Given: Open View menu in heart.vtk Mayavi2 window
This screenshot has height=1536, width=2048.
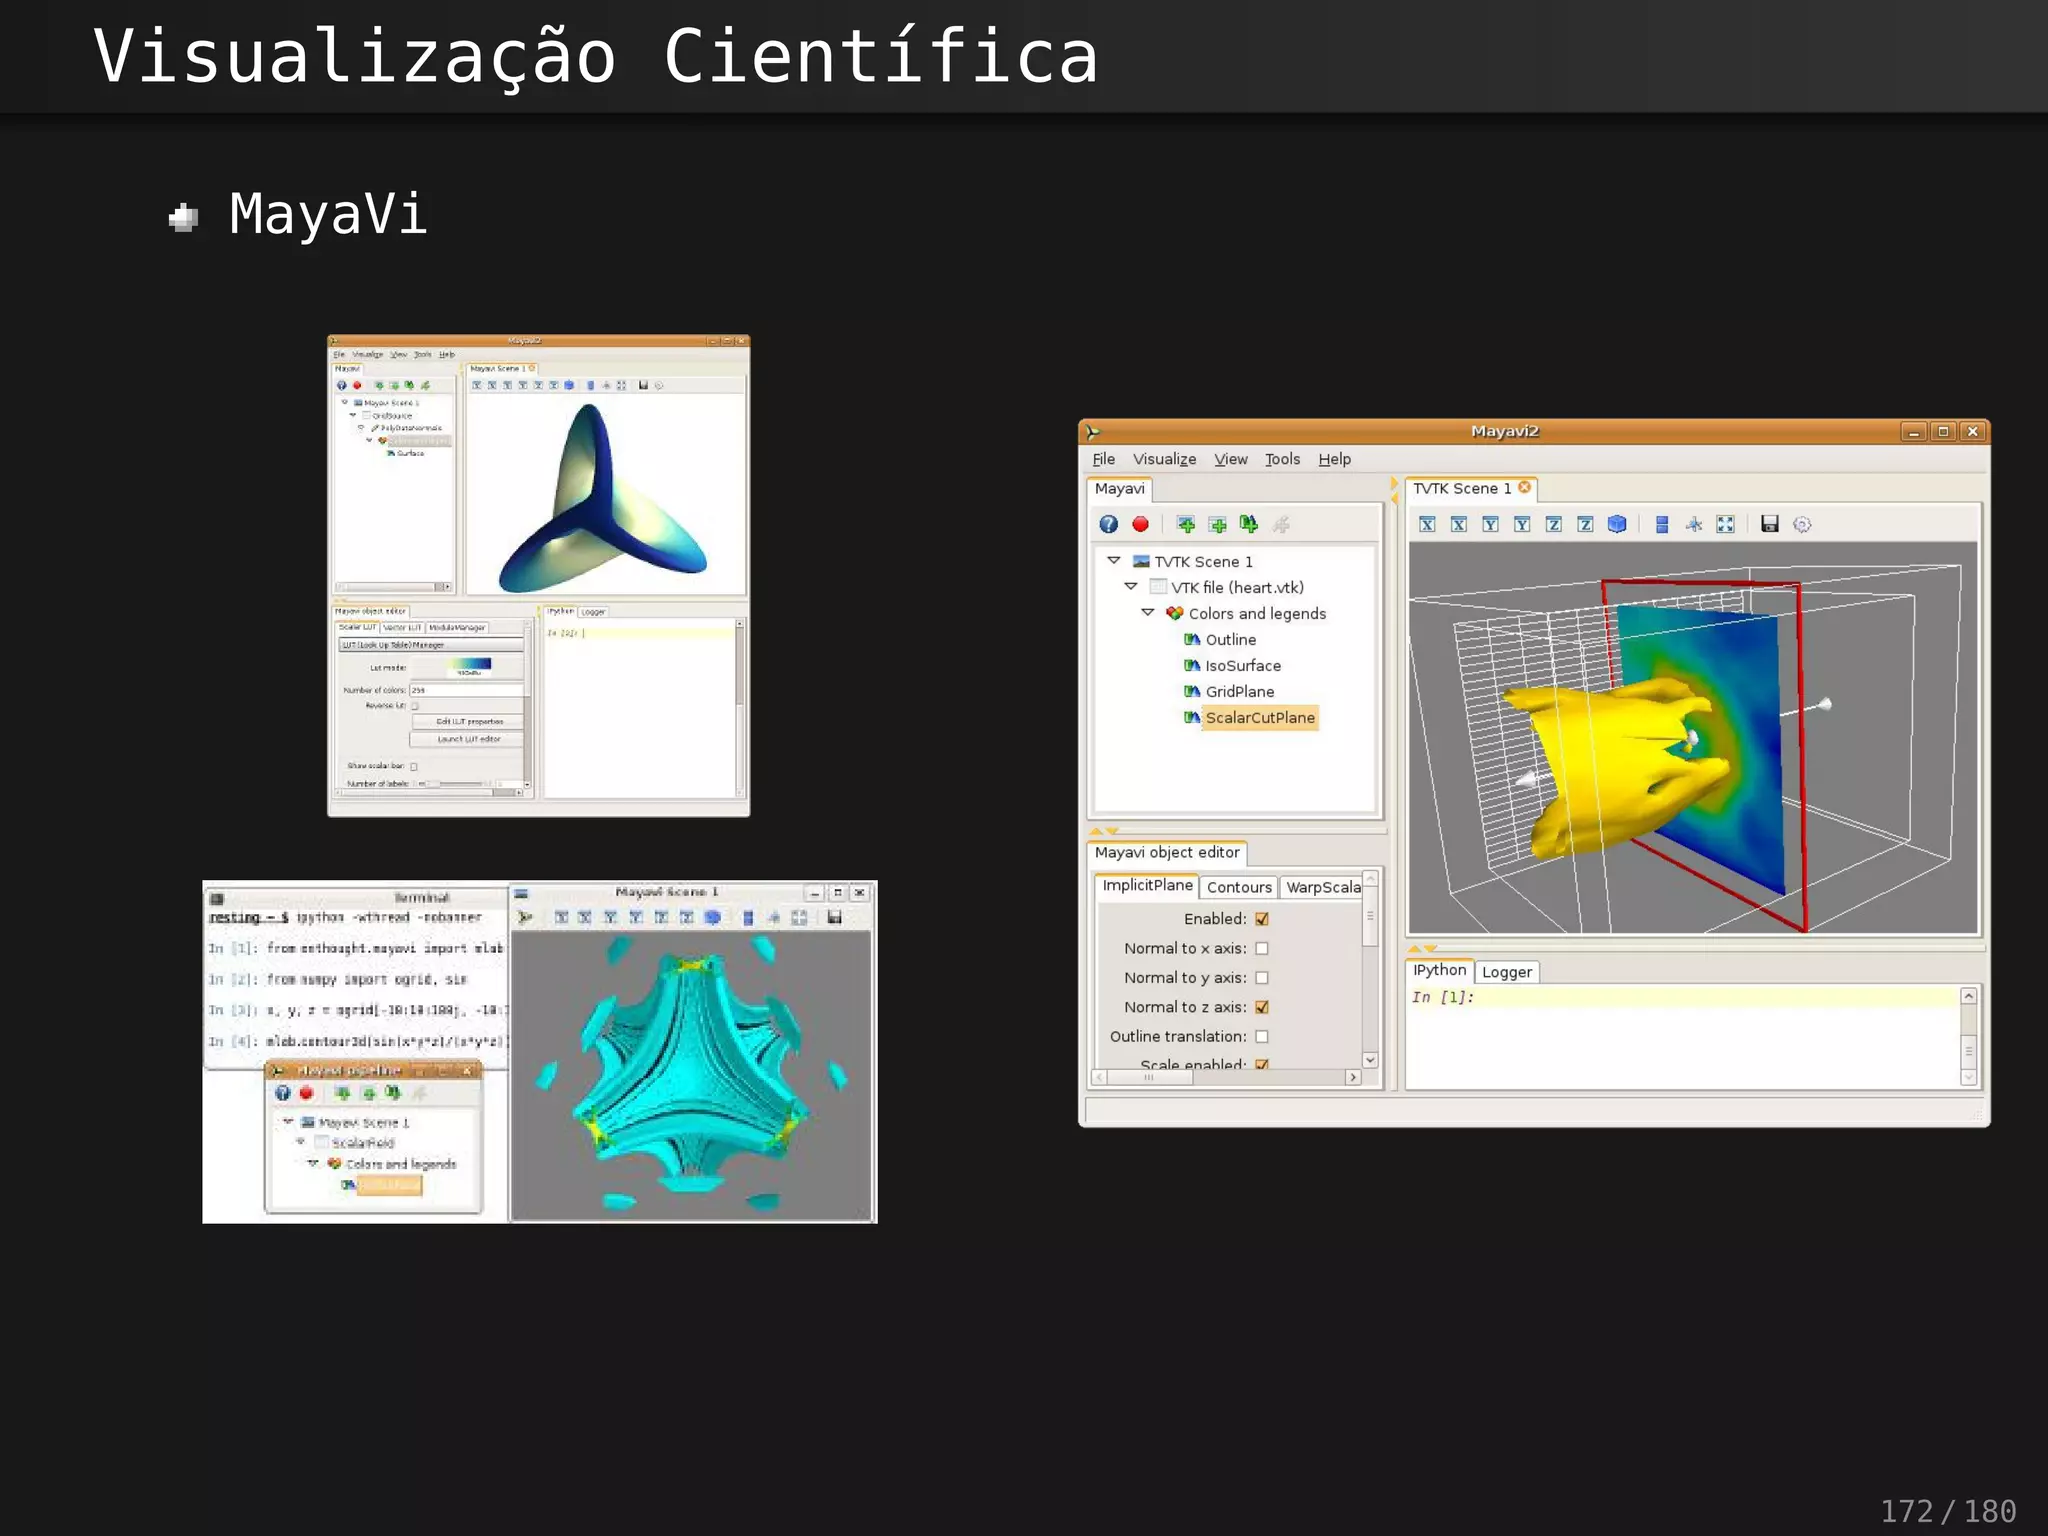Looking at the screenshot, I should [1231, 459].
